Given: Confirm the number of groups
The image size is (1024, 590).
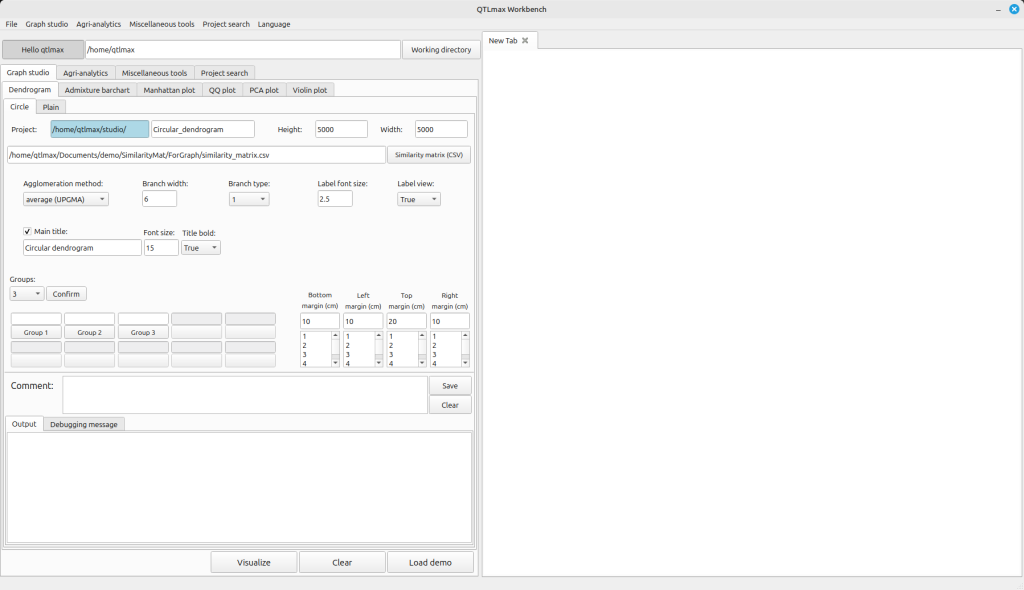Looking at the screenshot, I should pos(66,294).
